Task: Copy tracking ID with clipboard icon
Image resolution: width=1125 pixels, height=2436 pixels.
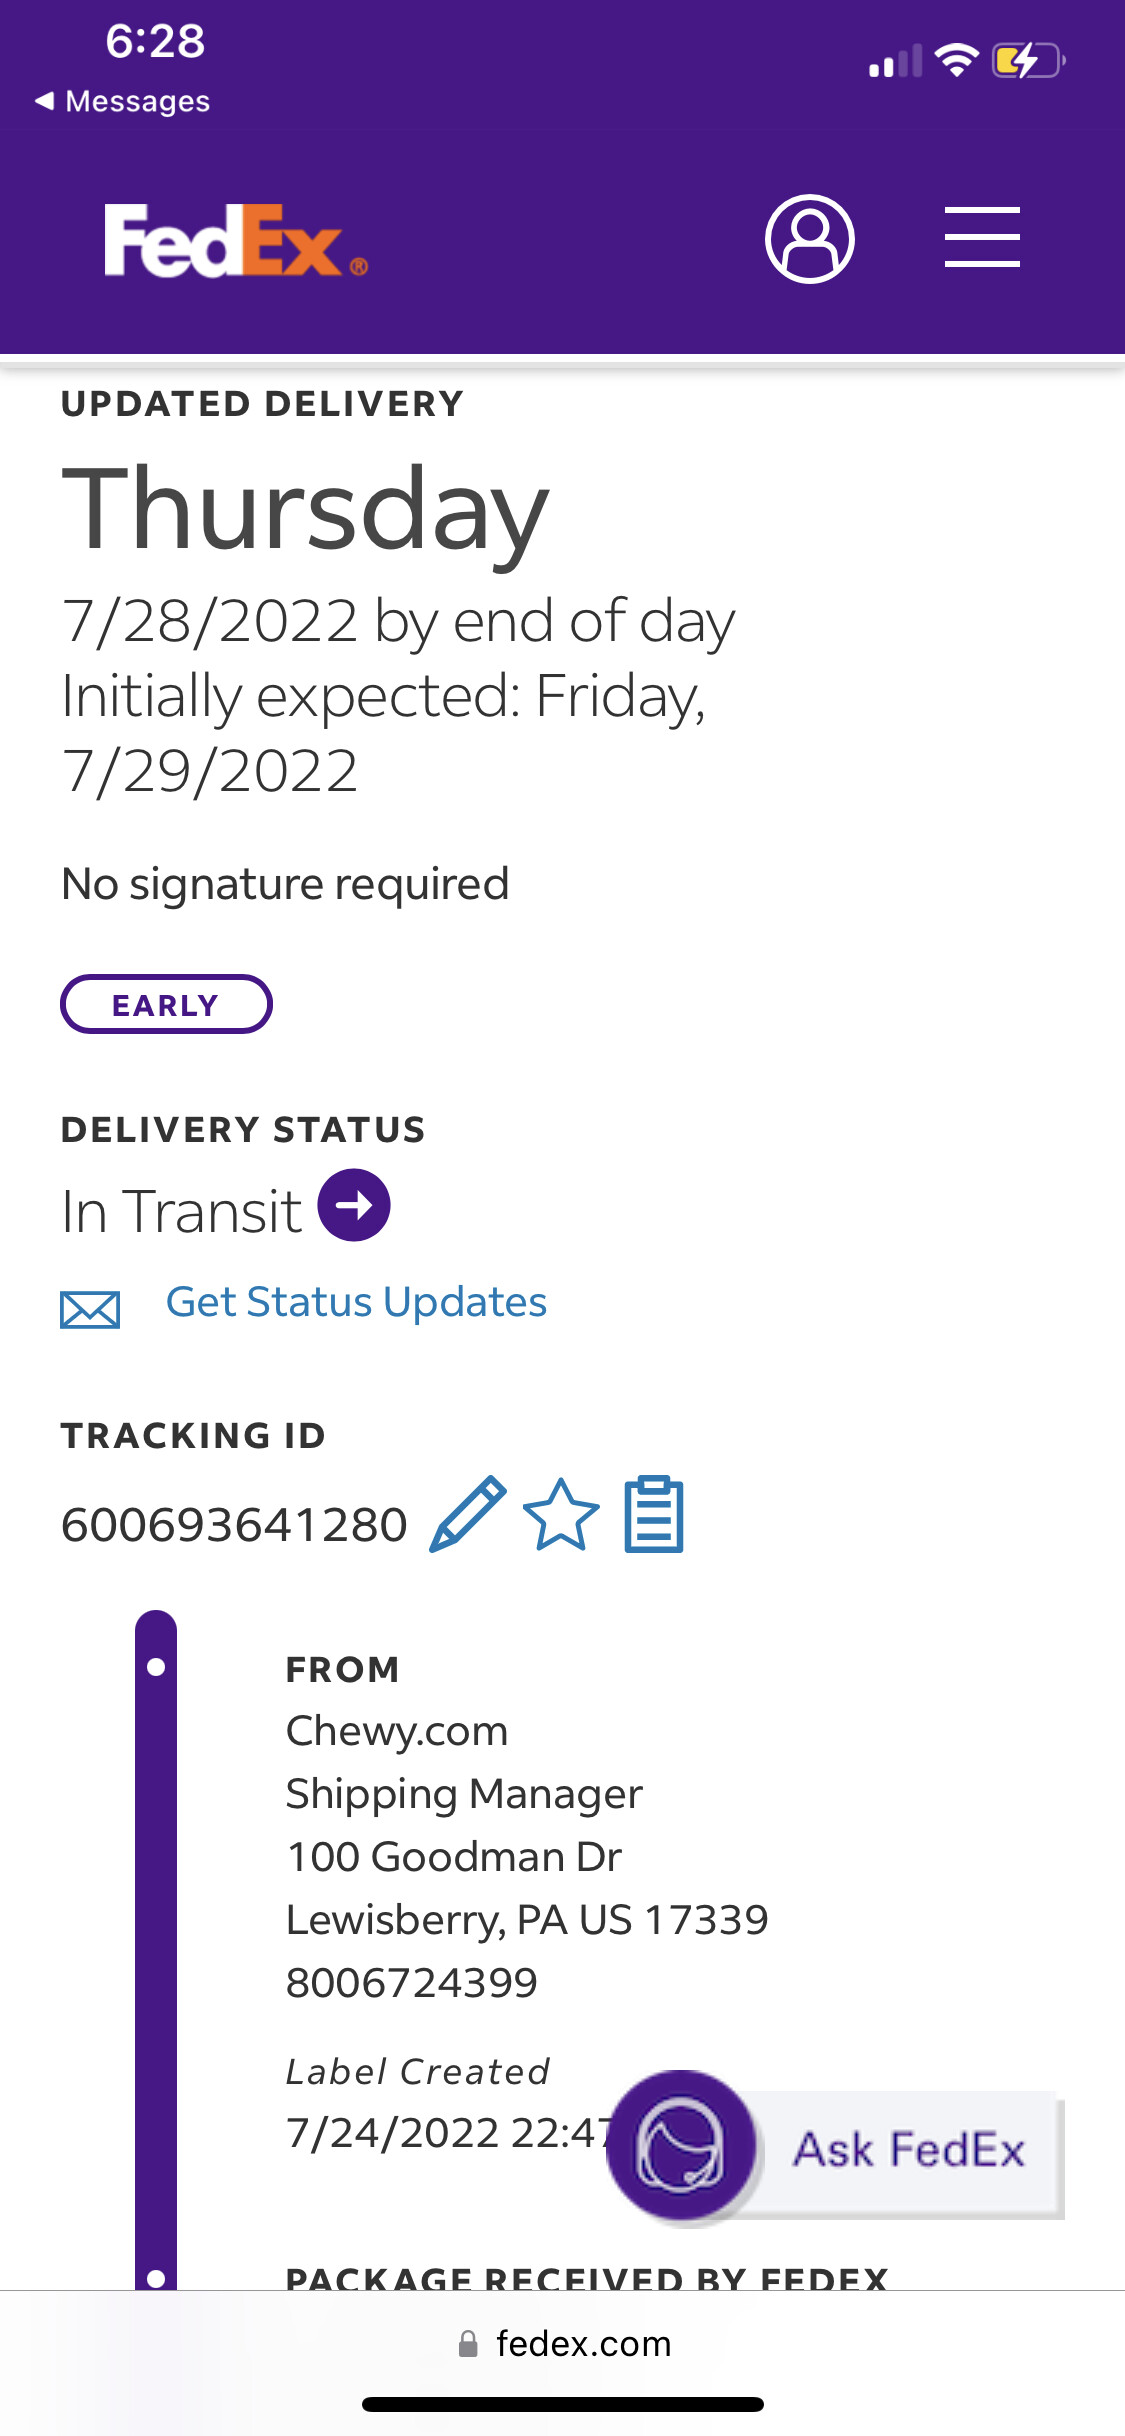Action: pos(654,1516)
